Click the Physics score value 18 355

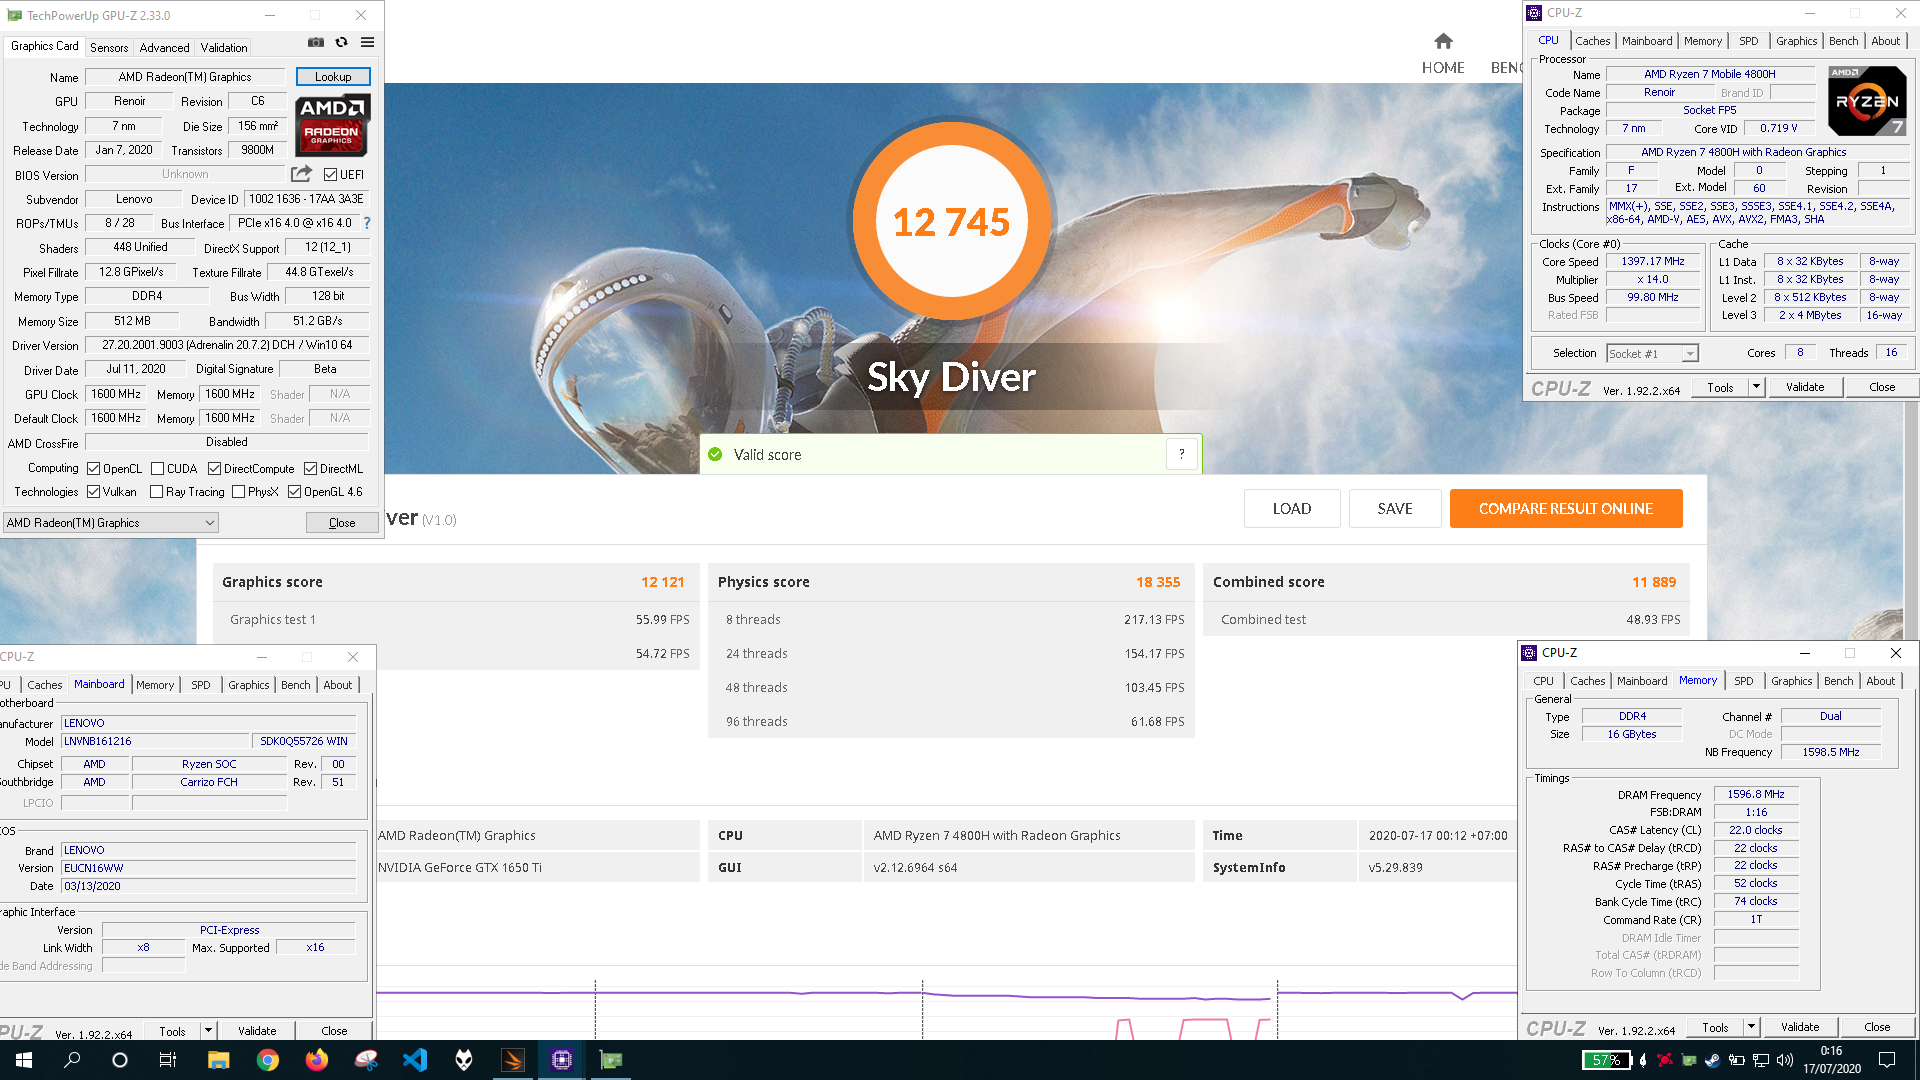tap(1158, 582)
